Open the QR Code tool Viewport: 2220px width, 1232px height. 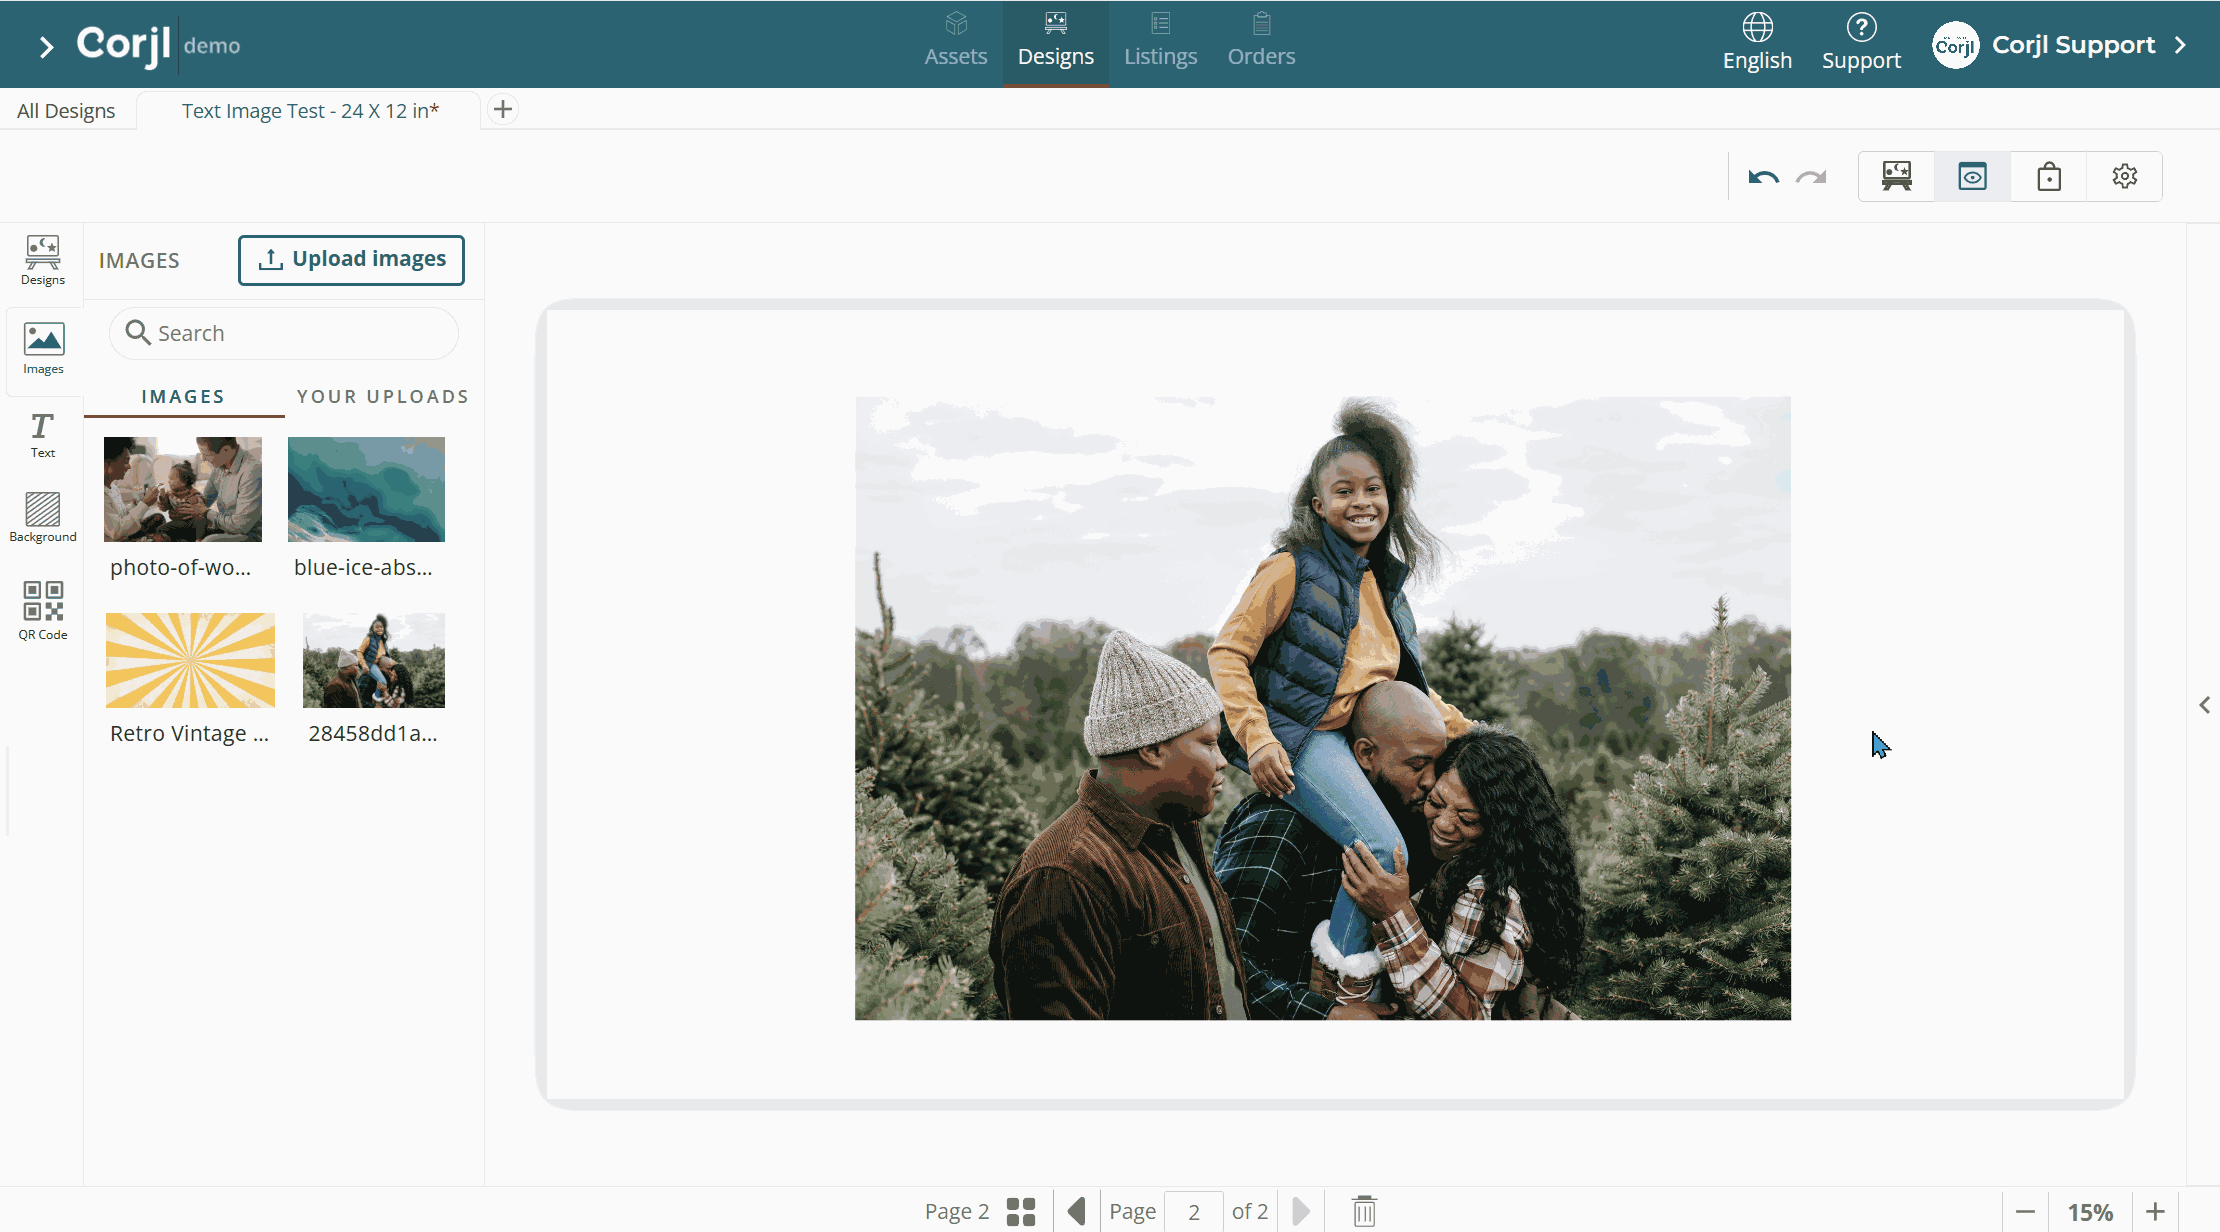coord(42,610)
